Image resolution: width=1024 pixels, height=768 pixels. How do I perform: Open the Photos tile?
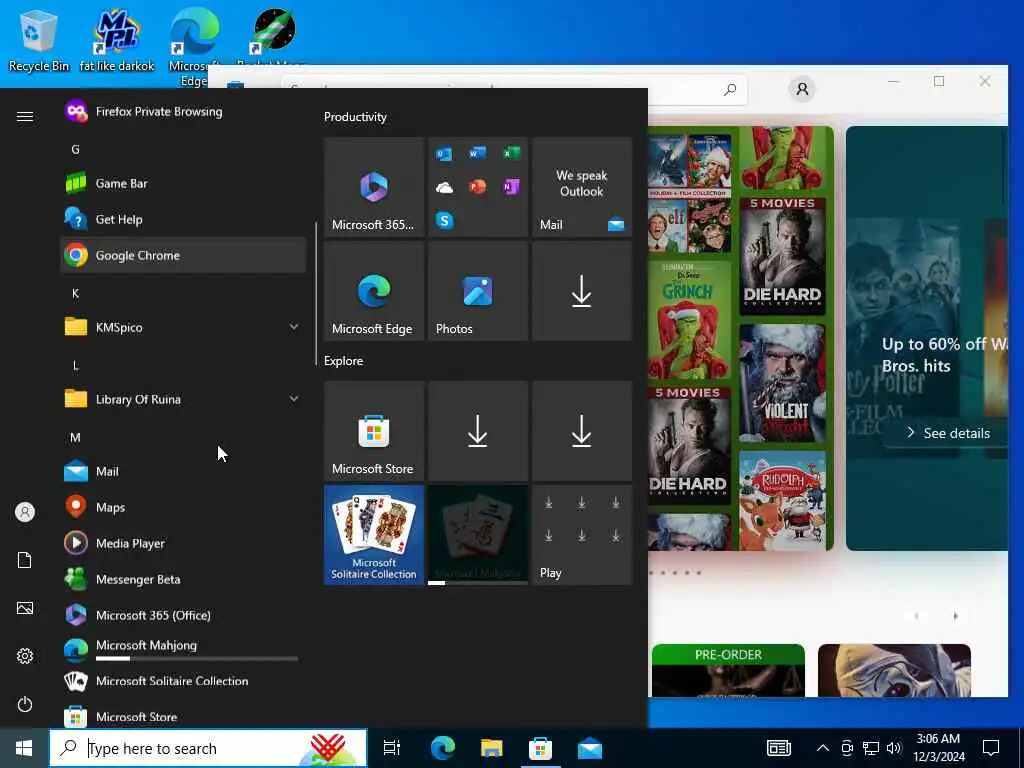click(478, 291)
